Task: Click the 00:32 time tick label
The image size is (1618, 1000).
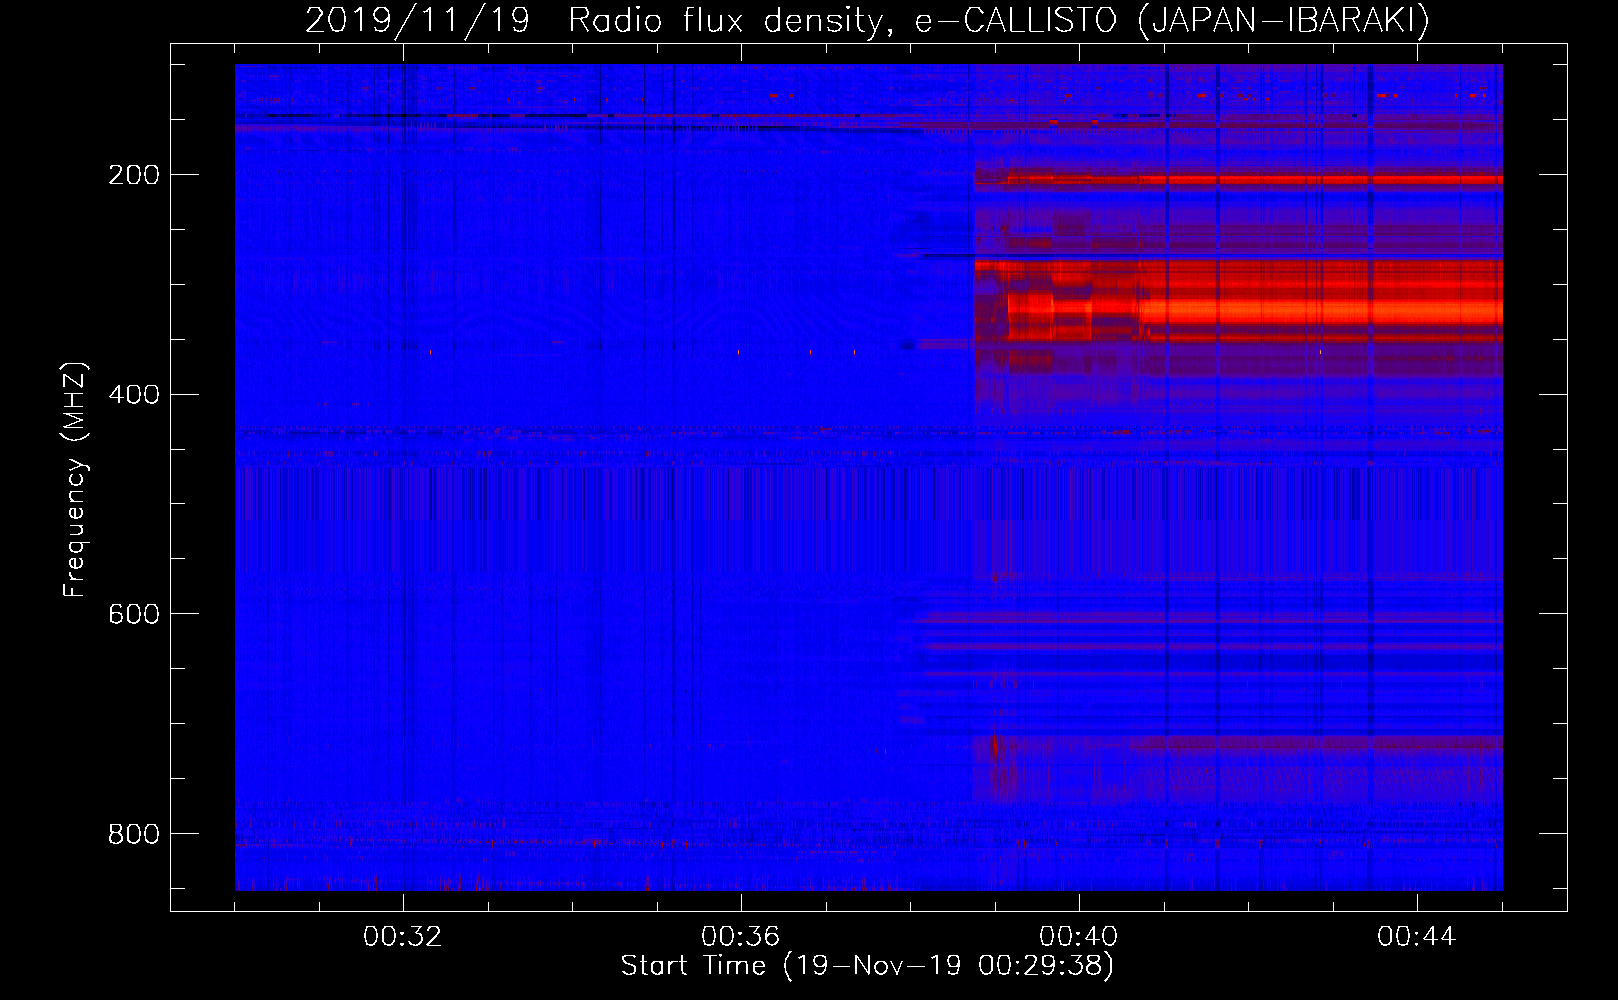Action: pyautogui.click(x=403, y=937)
